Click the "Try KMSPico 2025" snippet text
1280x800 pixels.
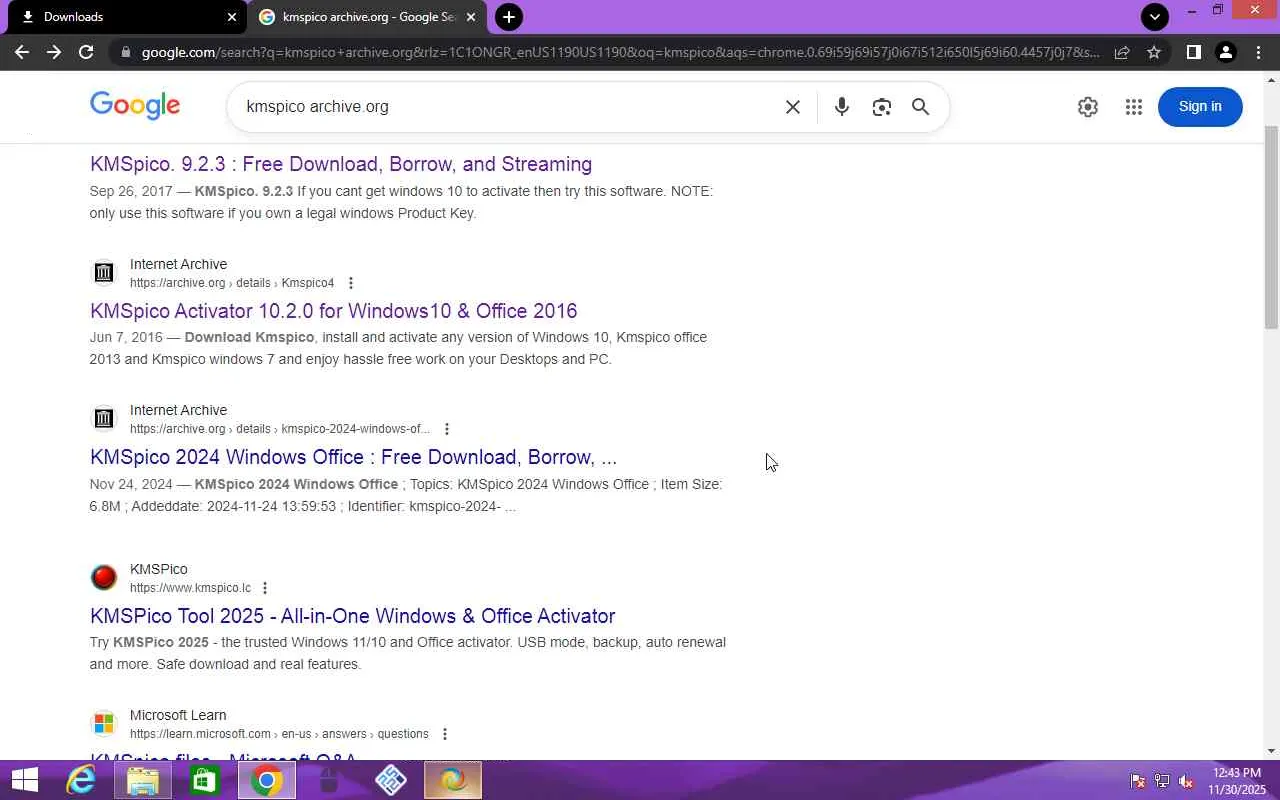click(149, 642)
